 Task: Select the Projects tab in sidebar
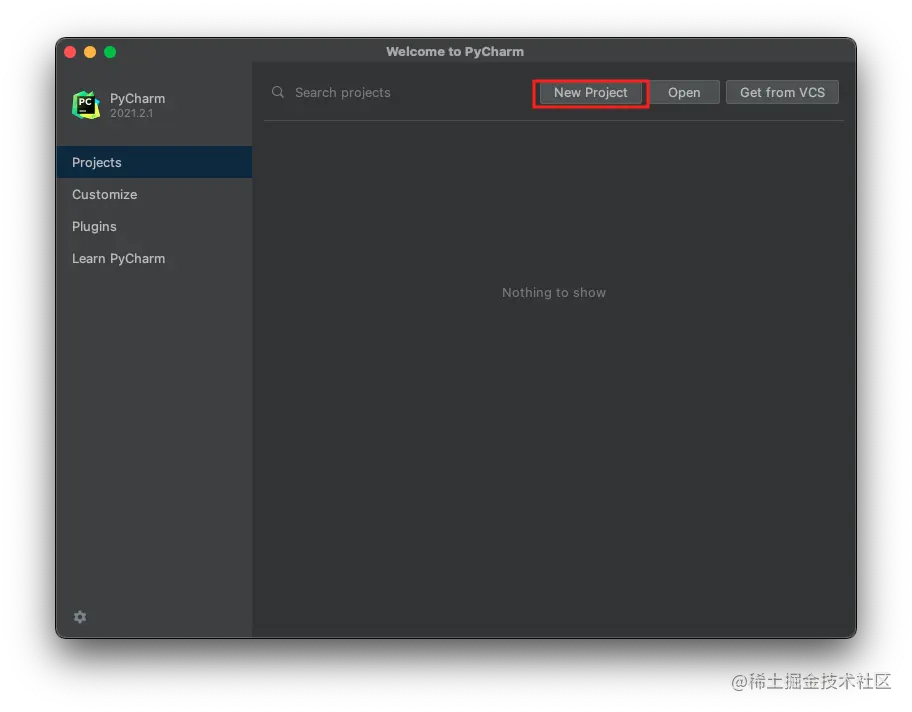click(155, 162)
